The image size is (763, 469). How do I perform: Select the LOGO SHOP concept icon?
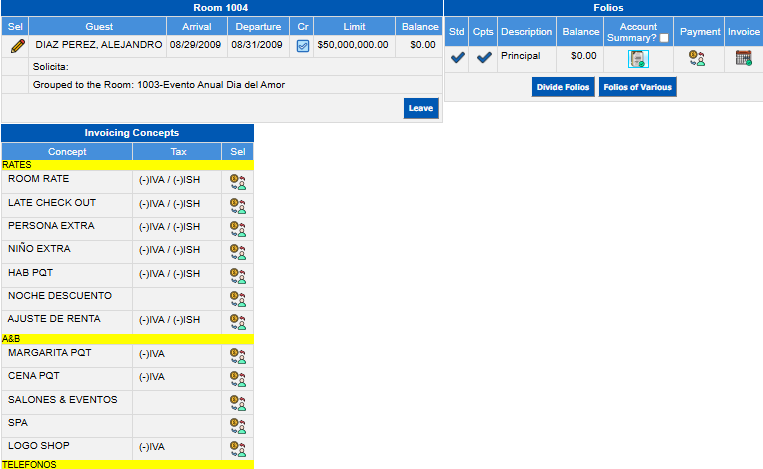pyautogui.click(x=237, y=449)
